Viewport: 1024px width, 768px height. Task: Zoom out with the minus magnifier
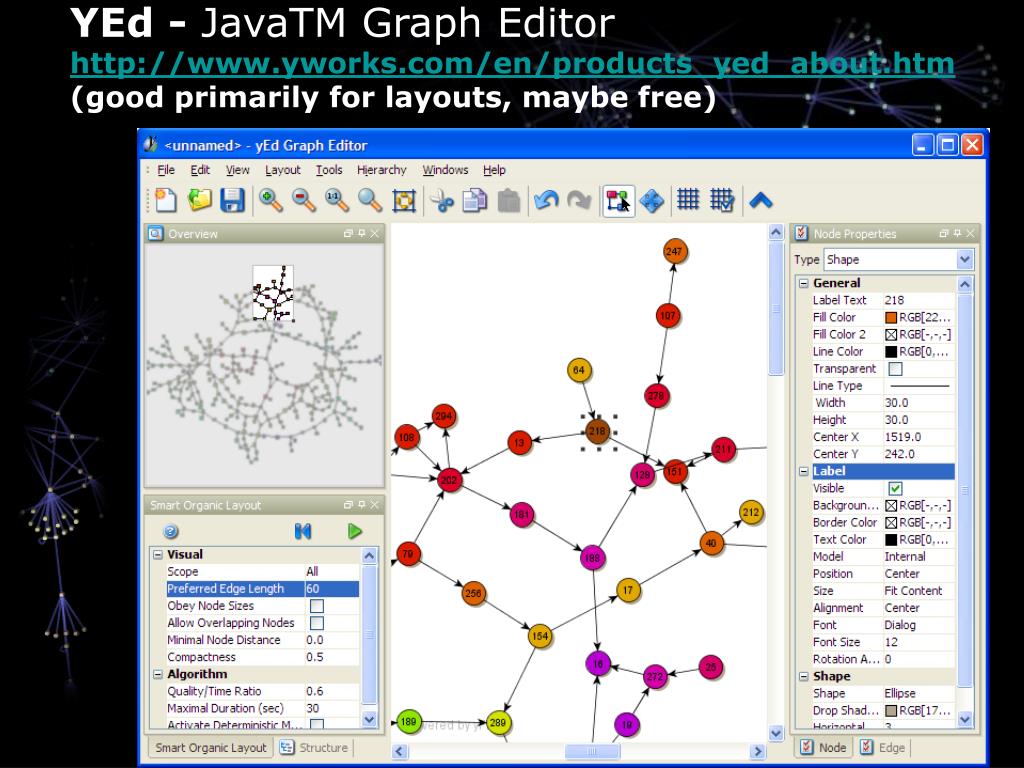pyautogui.click(x=304, y=200)
